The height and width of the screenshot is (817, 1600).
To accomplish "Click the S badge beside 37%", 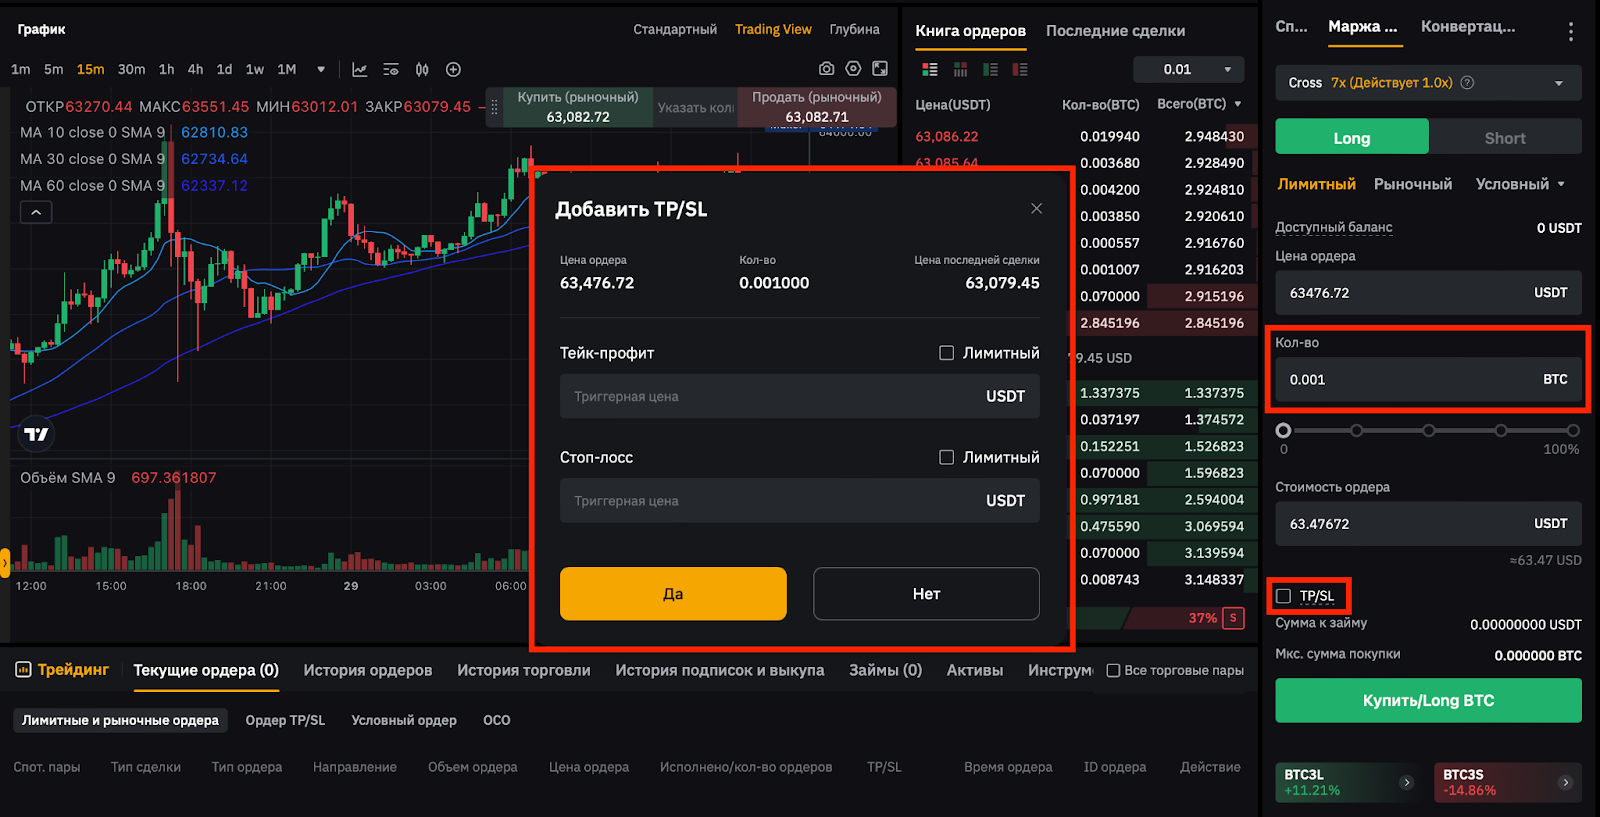I will click(1233, 618).
